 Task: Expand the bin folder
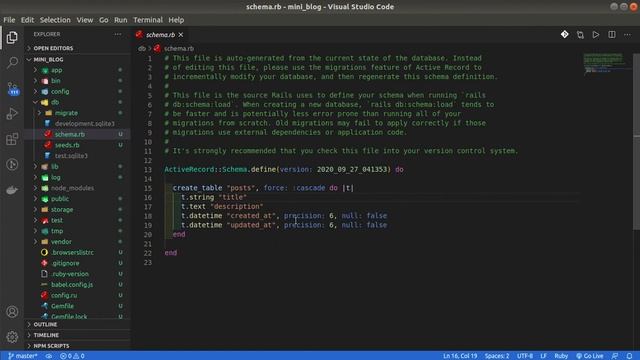(x=78, y=81)
